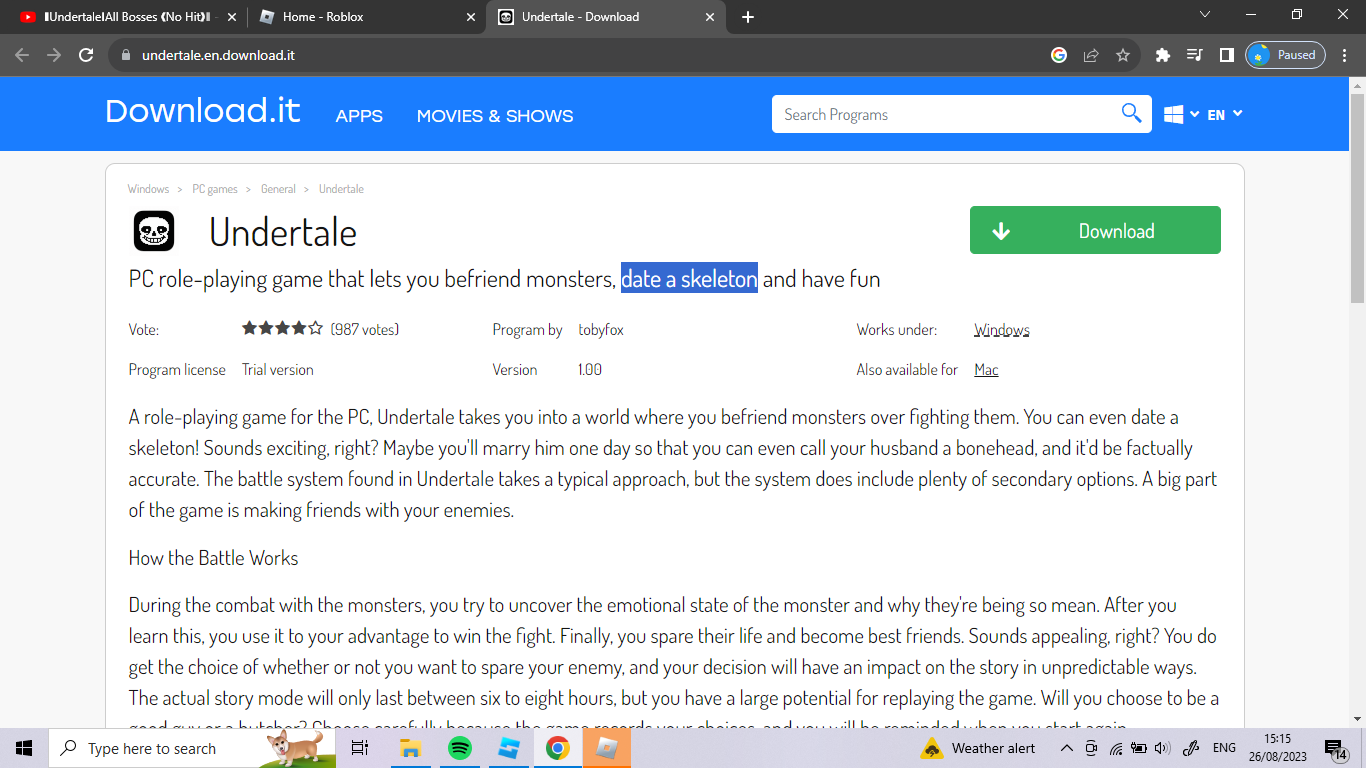Click the search magnifier icon
1366x768 pixels.
point(1131,114)
